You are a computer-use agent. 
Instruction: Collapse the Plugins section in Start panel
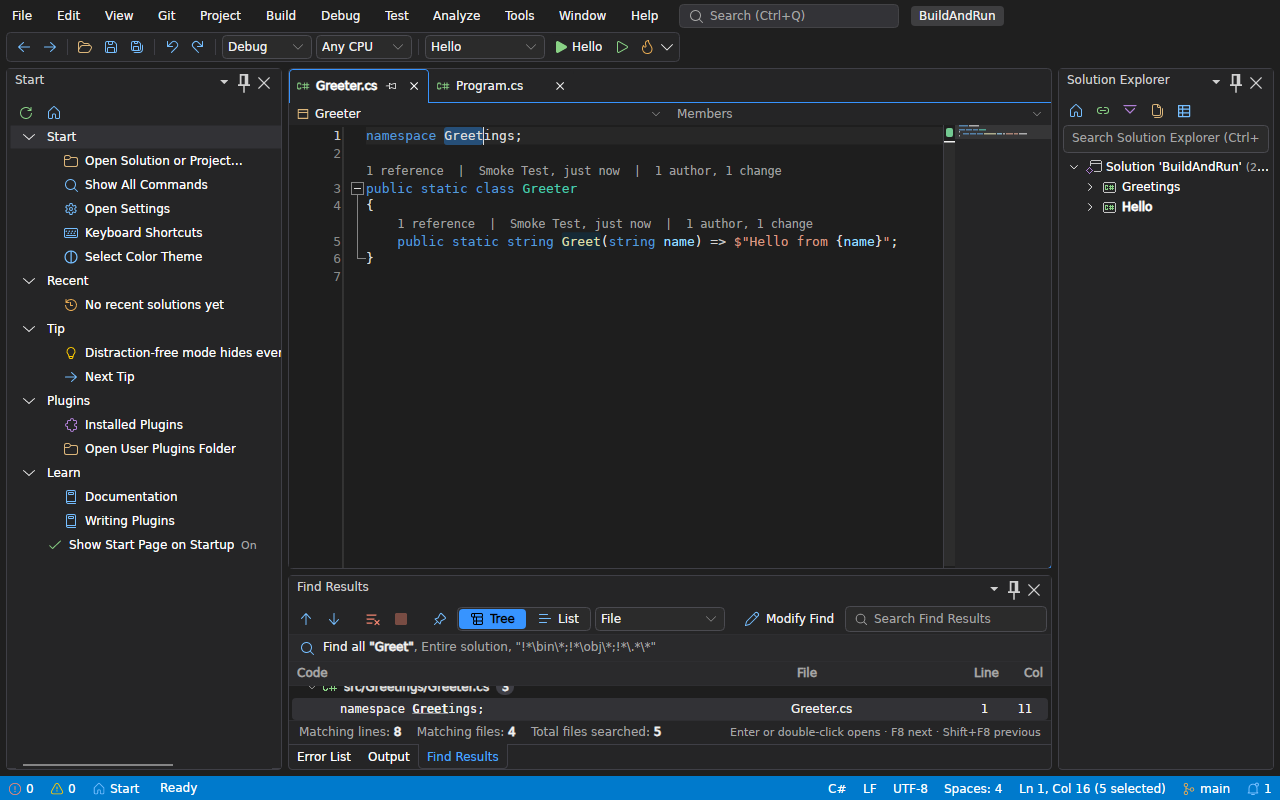[28, 401]
